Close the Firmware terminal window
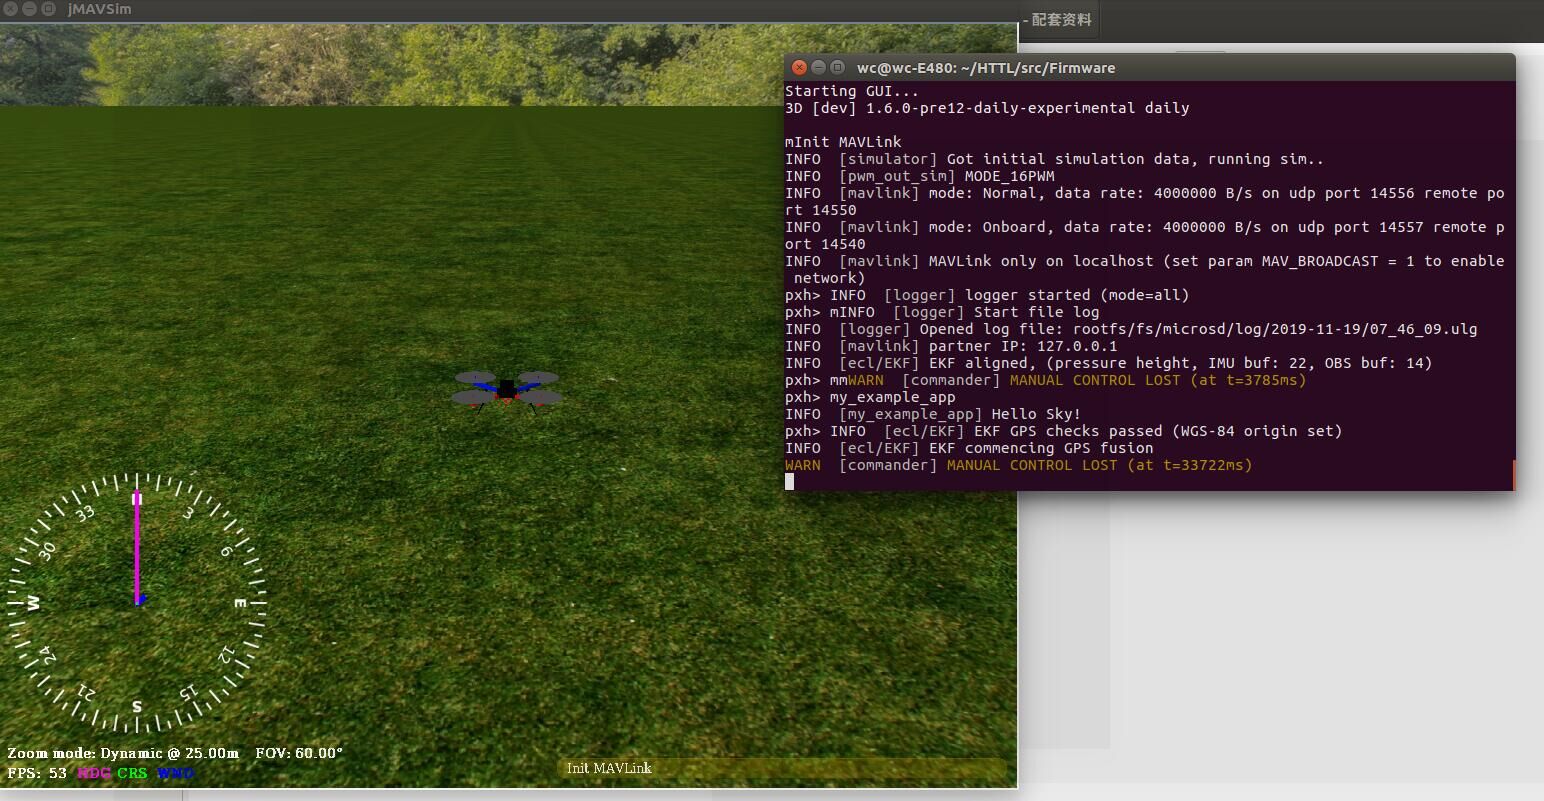This screenshot has height=801, width=1544. point(799,67)
